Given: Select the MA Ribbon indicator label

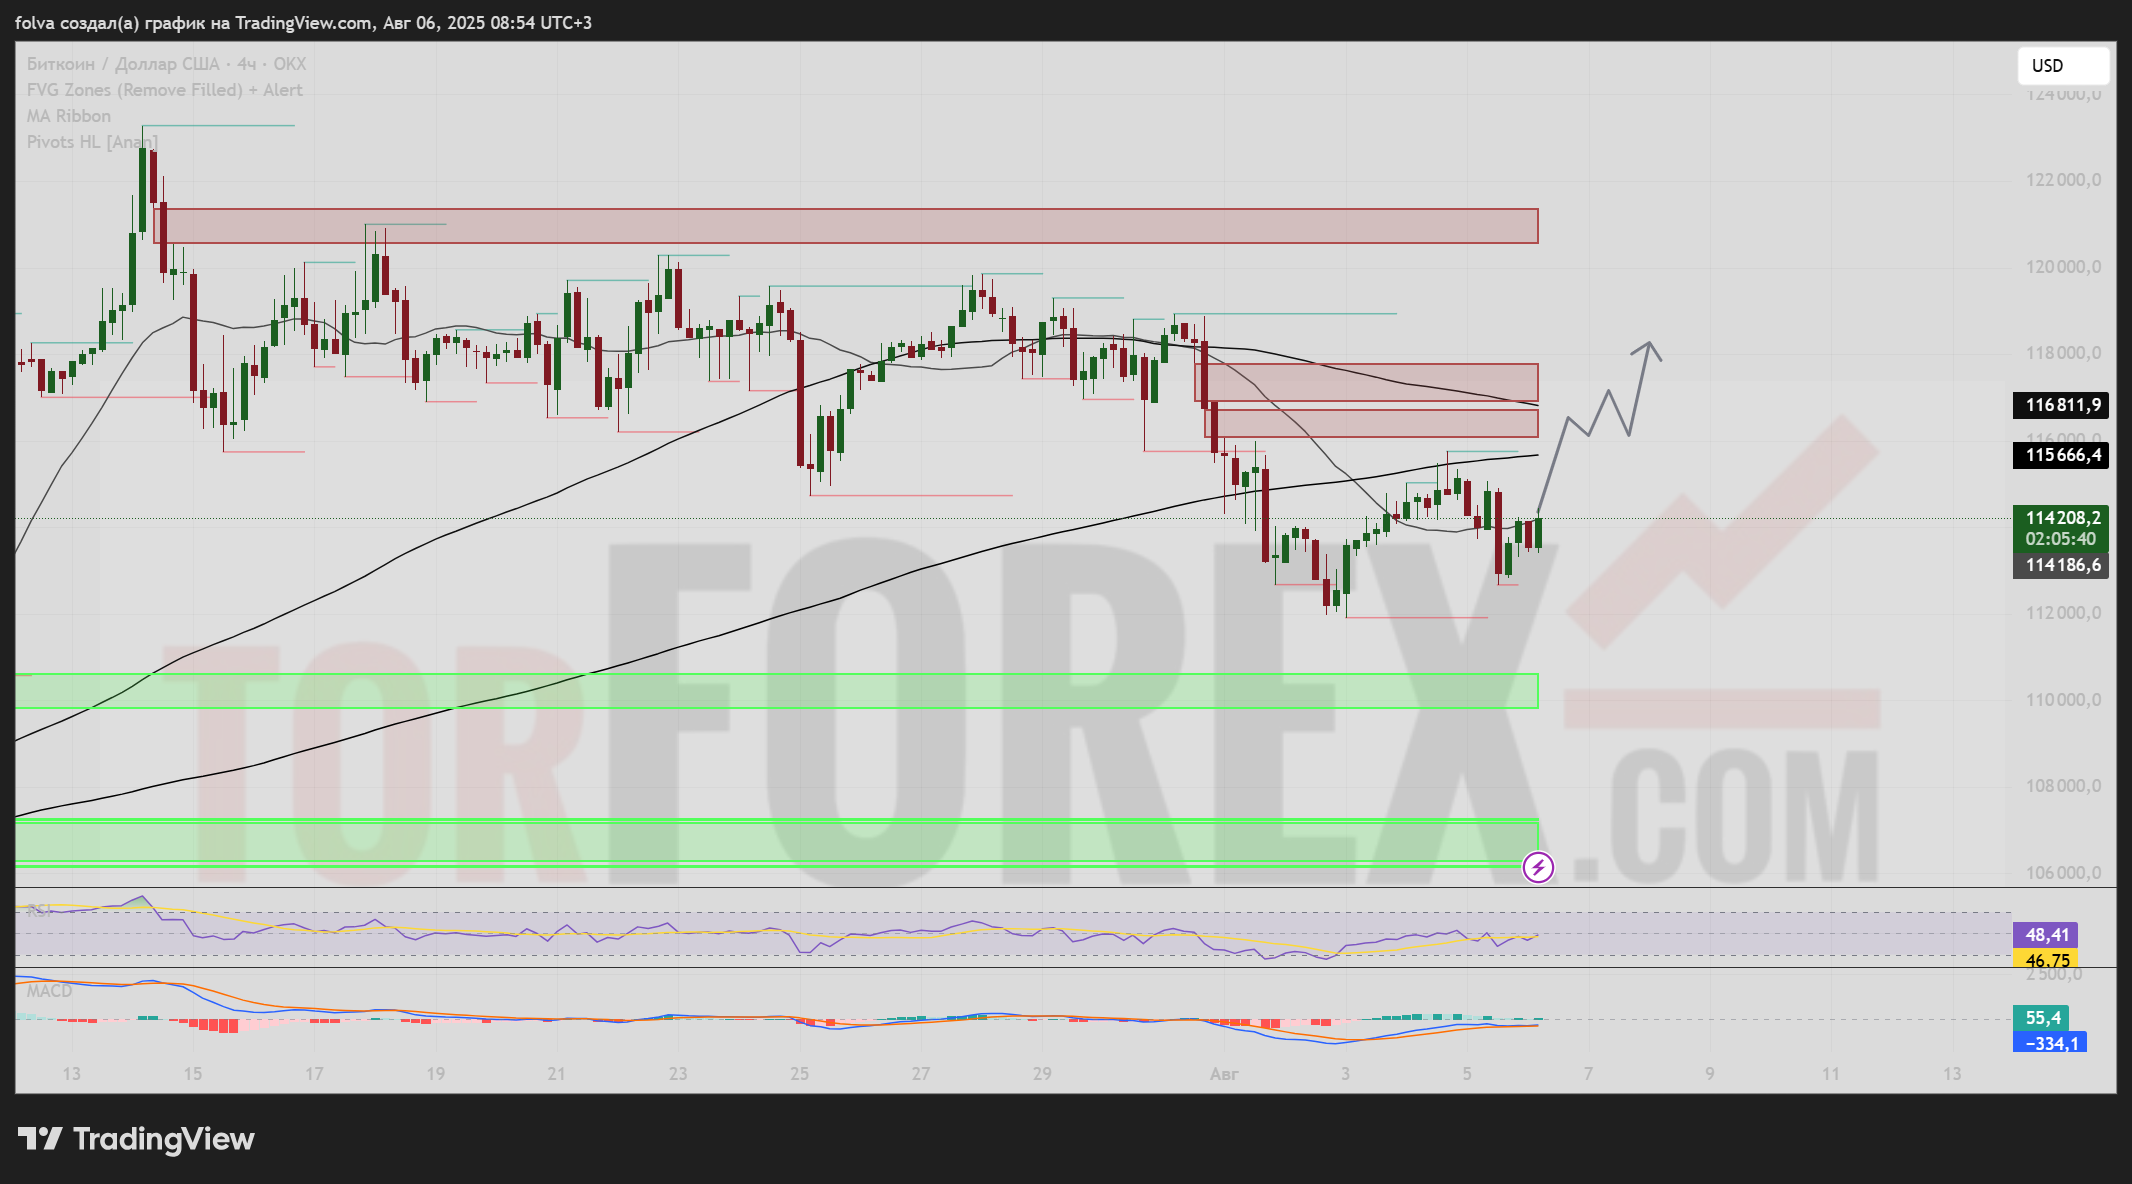Looking at the screenshot, I should (x=68, y=116).
